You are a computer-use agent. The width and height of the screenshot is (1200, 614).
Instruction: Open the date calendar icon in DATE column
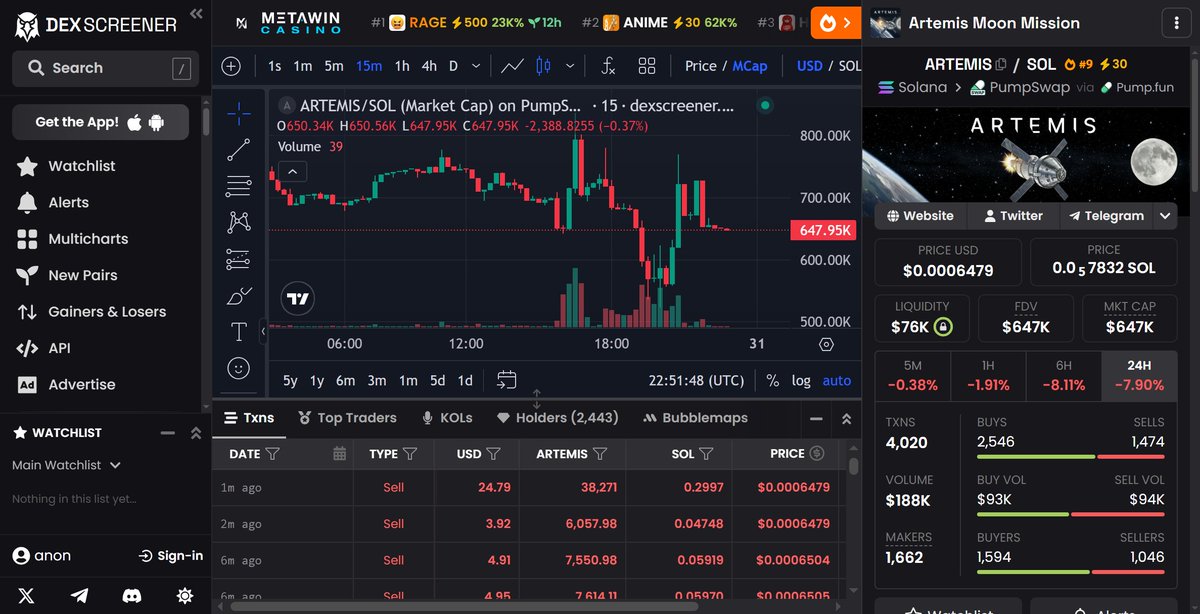[339, 453]
